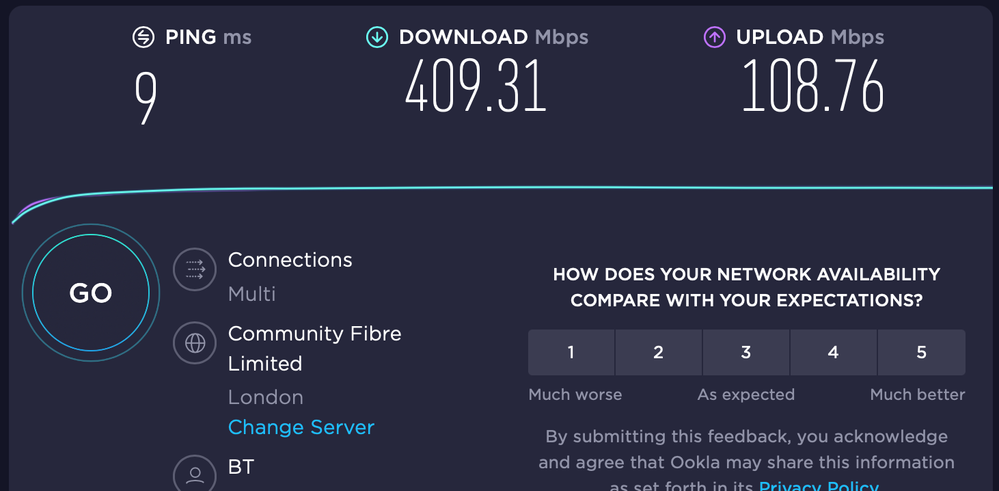
Task: Open the Change Server link
Action: 301,427
